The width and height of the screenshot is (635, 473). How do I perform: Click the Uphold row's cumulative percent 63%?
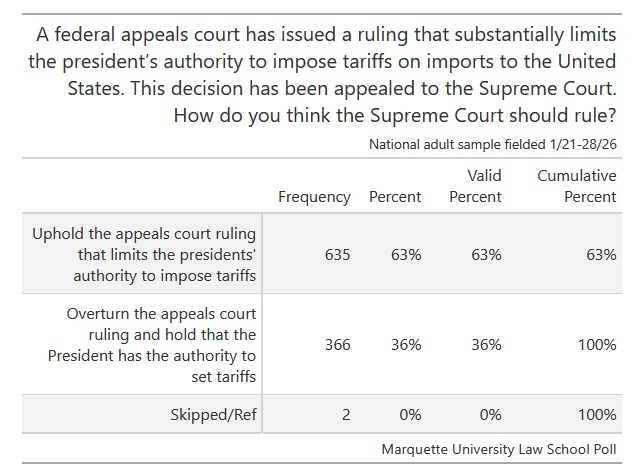[x=601, y=255]
